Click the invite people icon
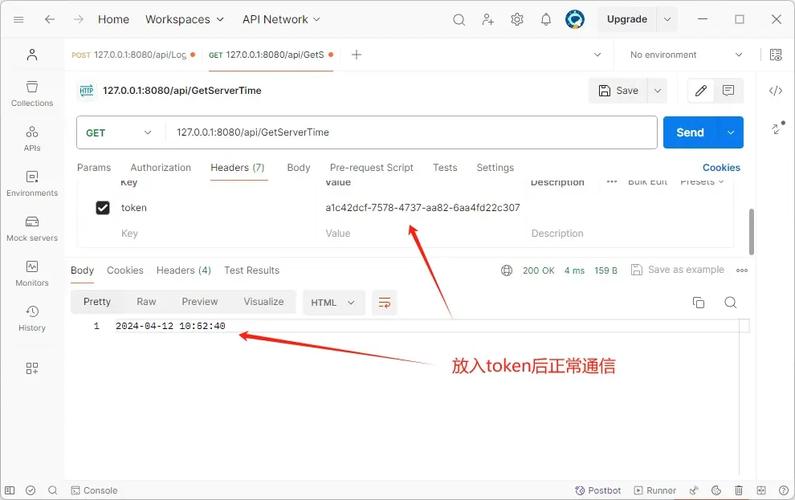795x500 pixels. point(488,20)
